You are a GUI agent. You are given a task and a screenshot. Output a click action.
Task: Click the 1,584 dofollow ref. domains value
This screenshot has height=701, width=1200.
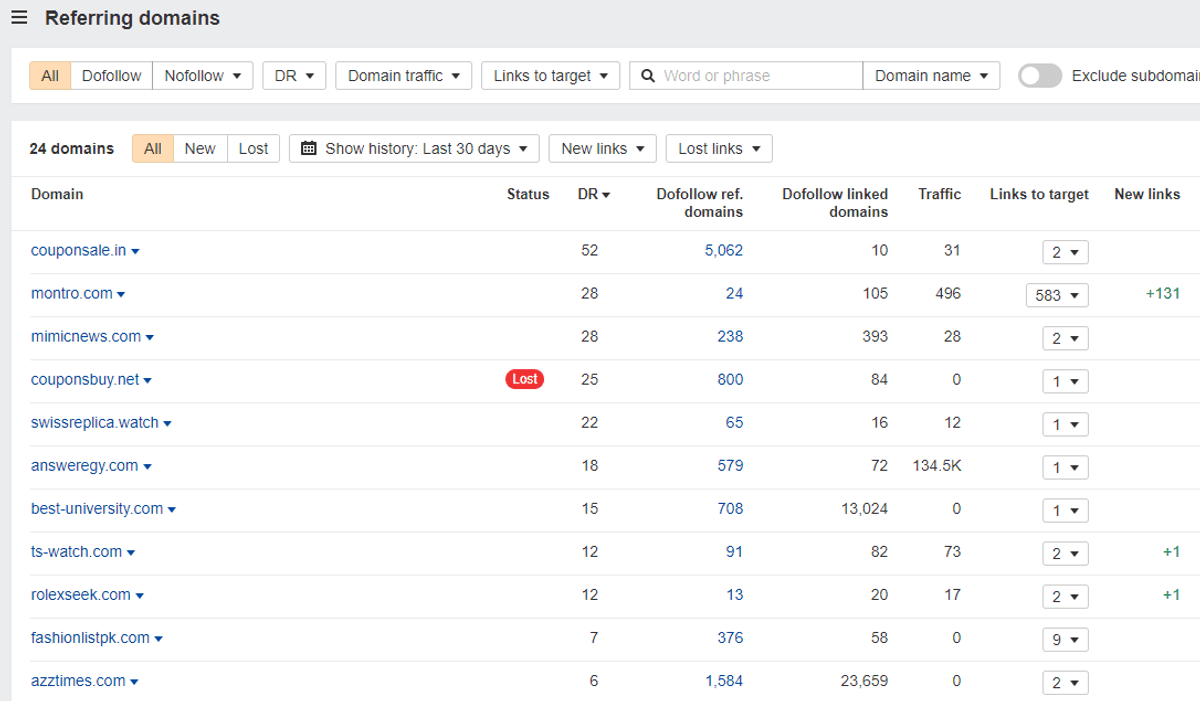(x=724, y=680)
